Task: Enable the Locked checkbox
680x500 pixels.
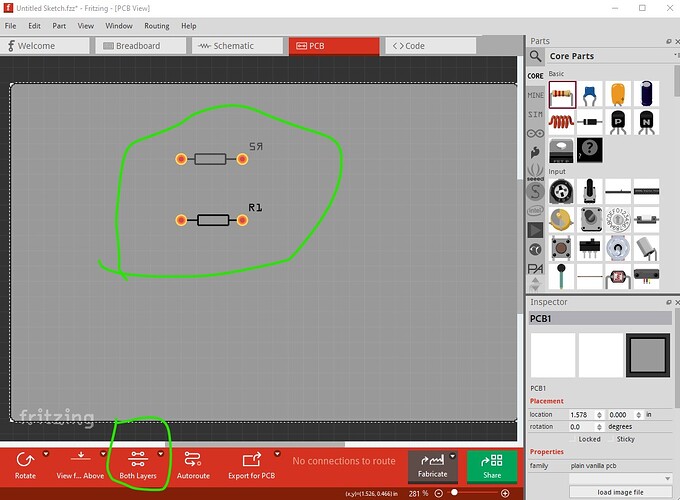Action: coord(573,439)
